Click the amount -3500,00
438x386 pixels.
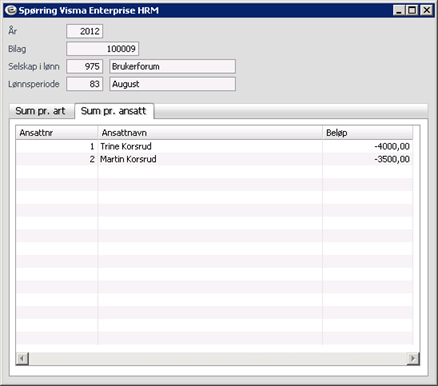(x=392, y=159)
